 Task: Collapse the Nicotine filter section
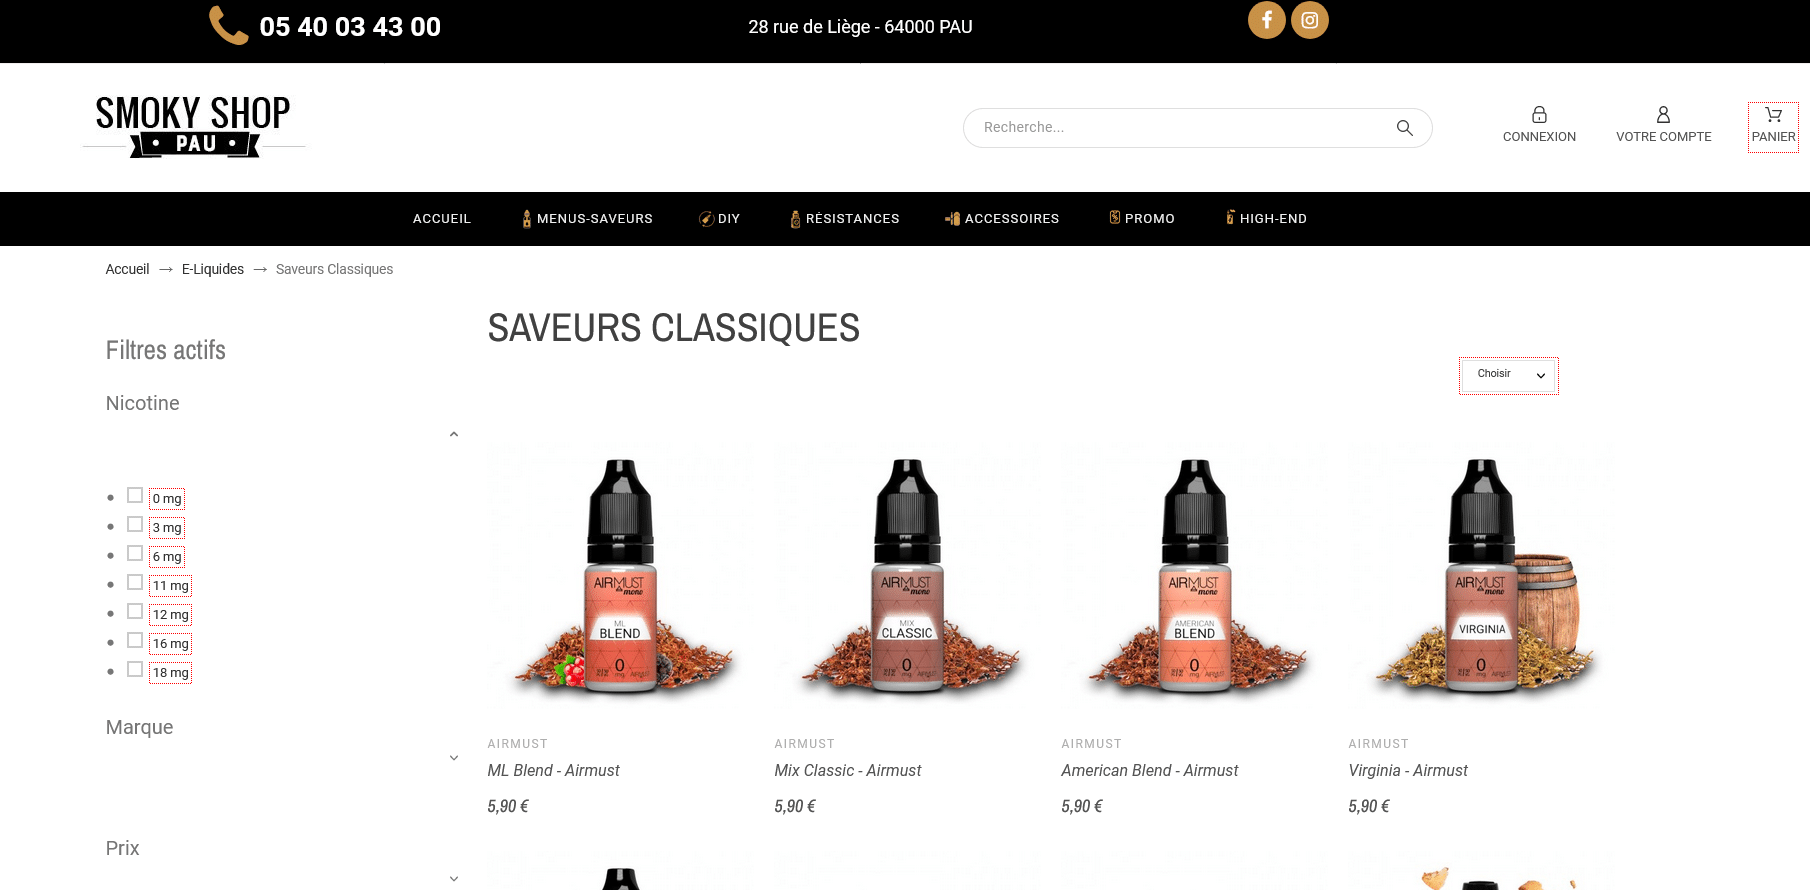click(454, 434)
